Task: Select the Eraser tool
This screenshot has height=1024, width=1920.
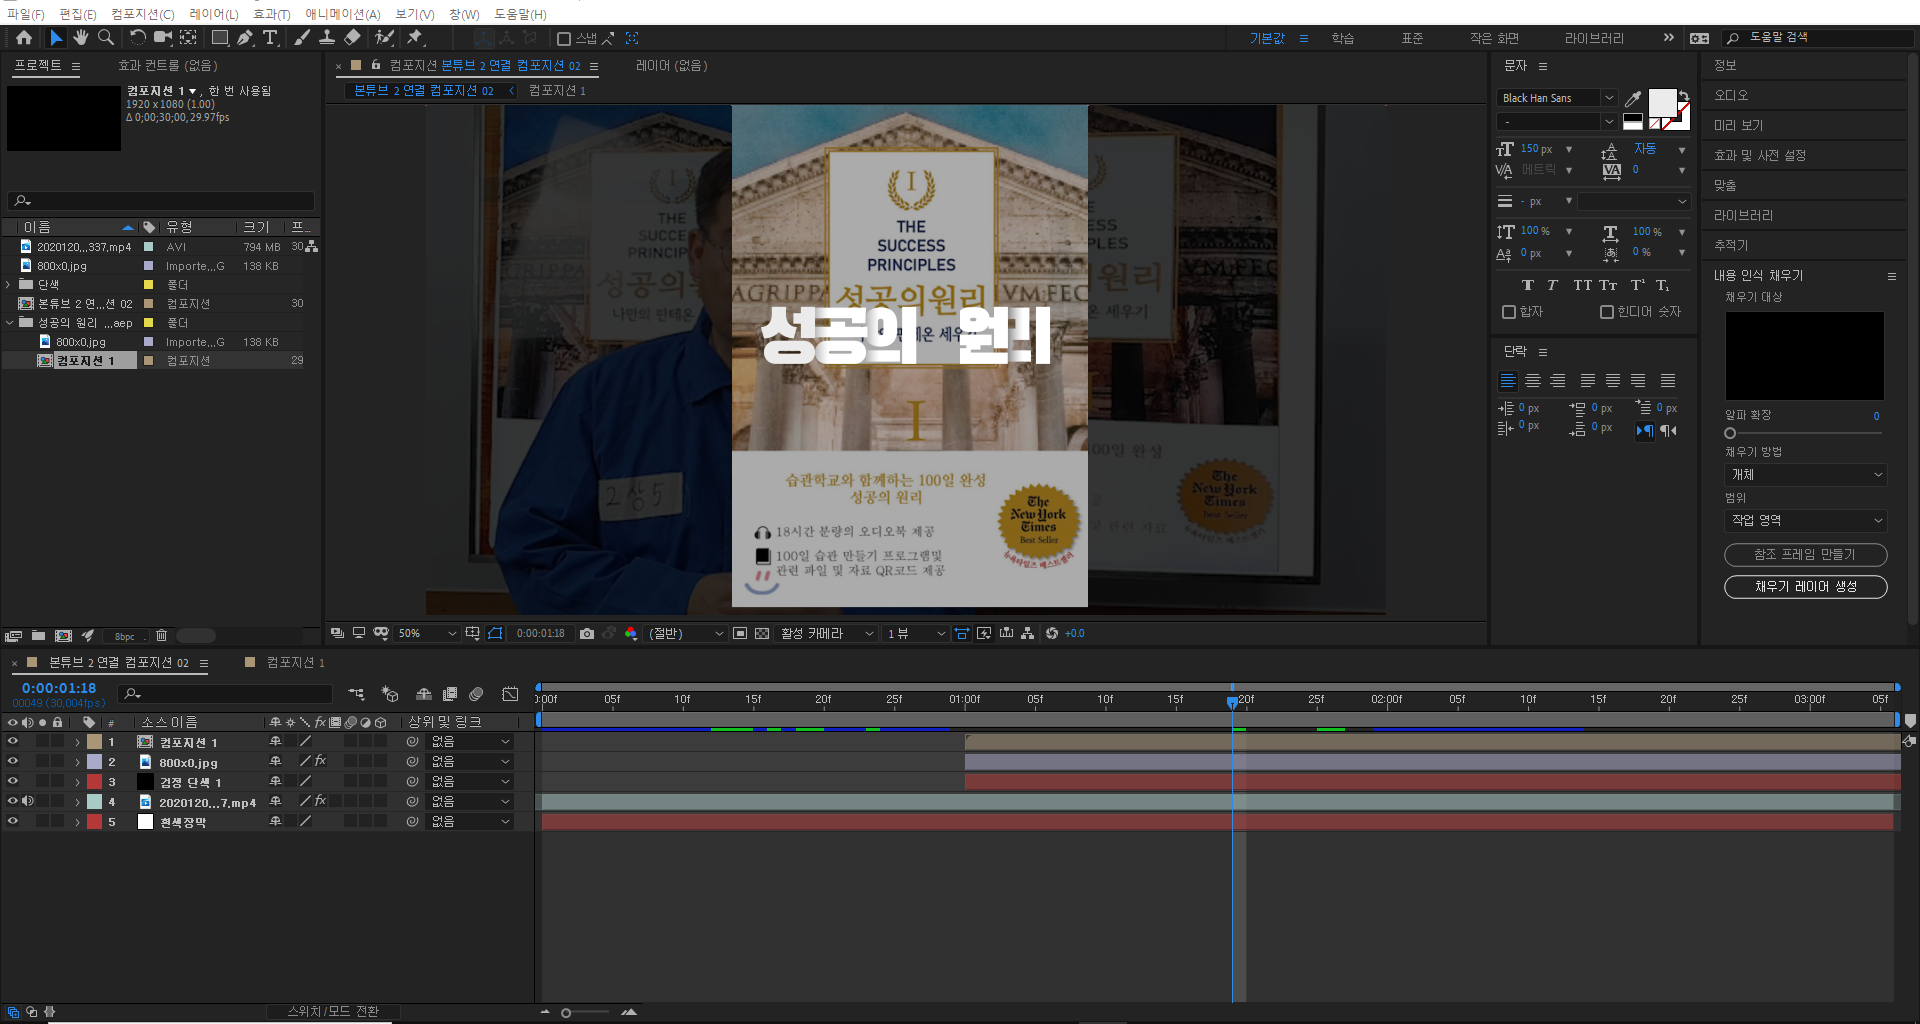Action: click(352, 38)
